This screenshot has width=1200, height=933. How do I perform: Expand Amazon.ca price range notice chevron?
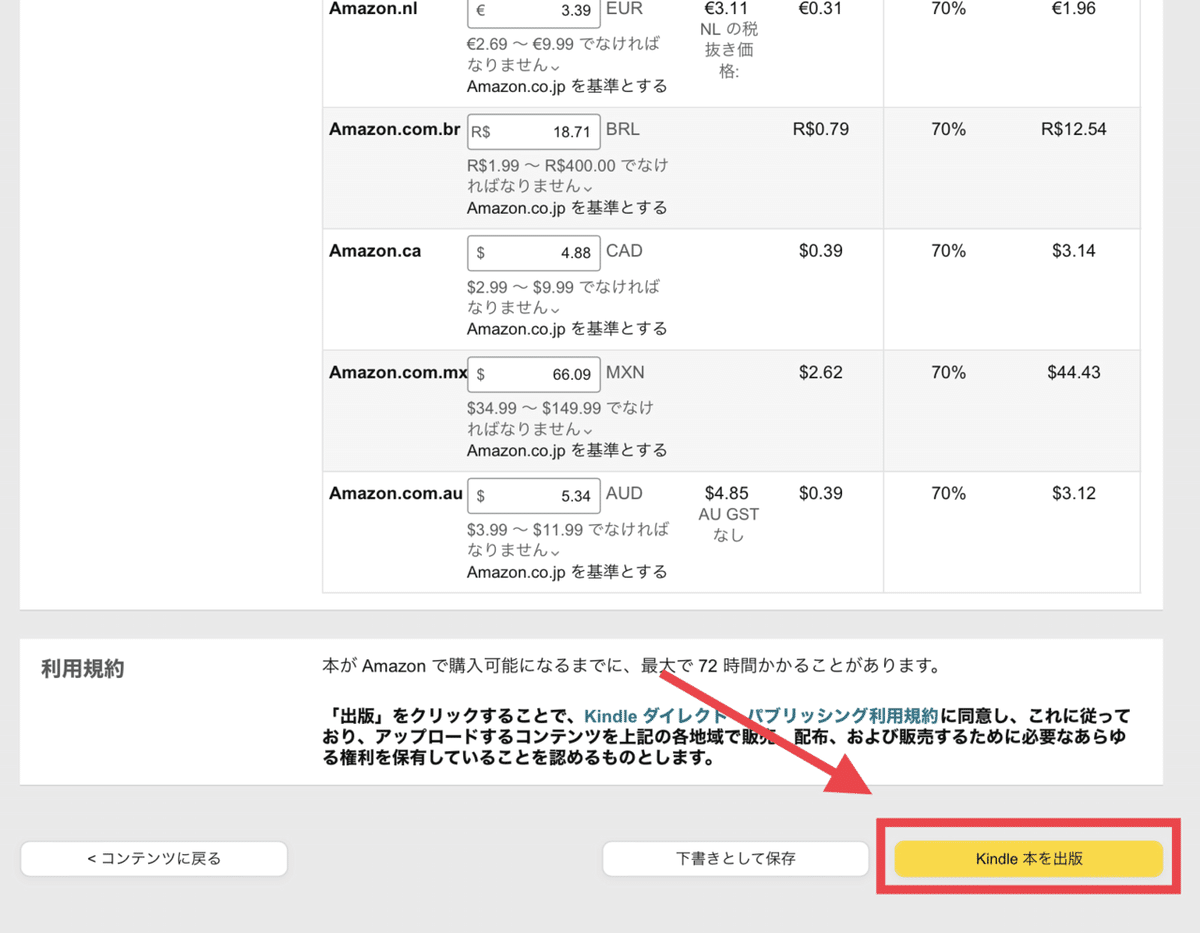(555, 309)
